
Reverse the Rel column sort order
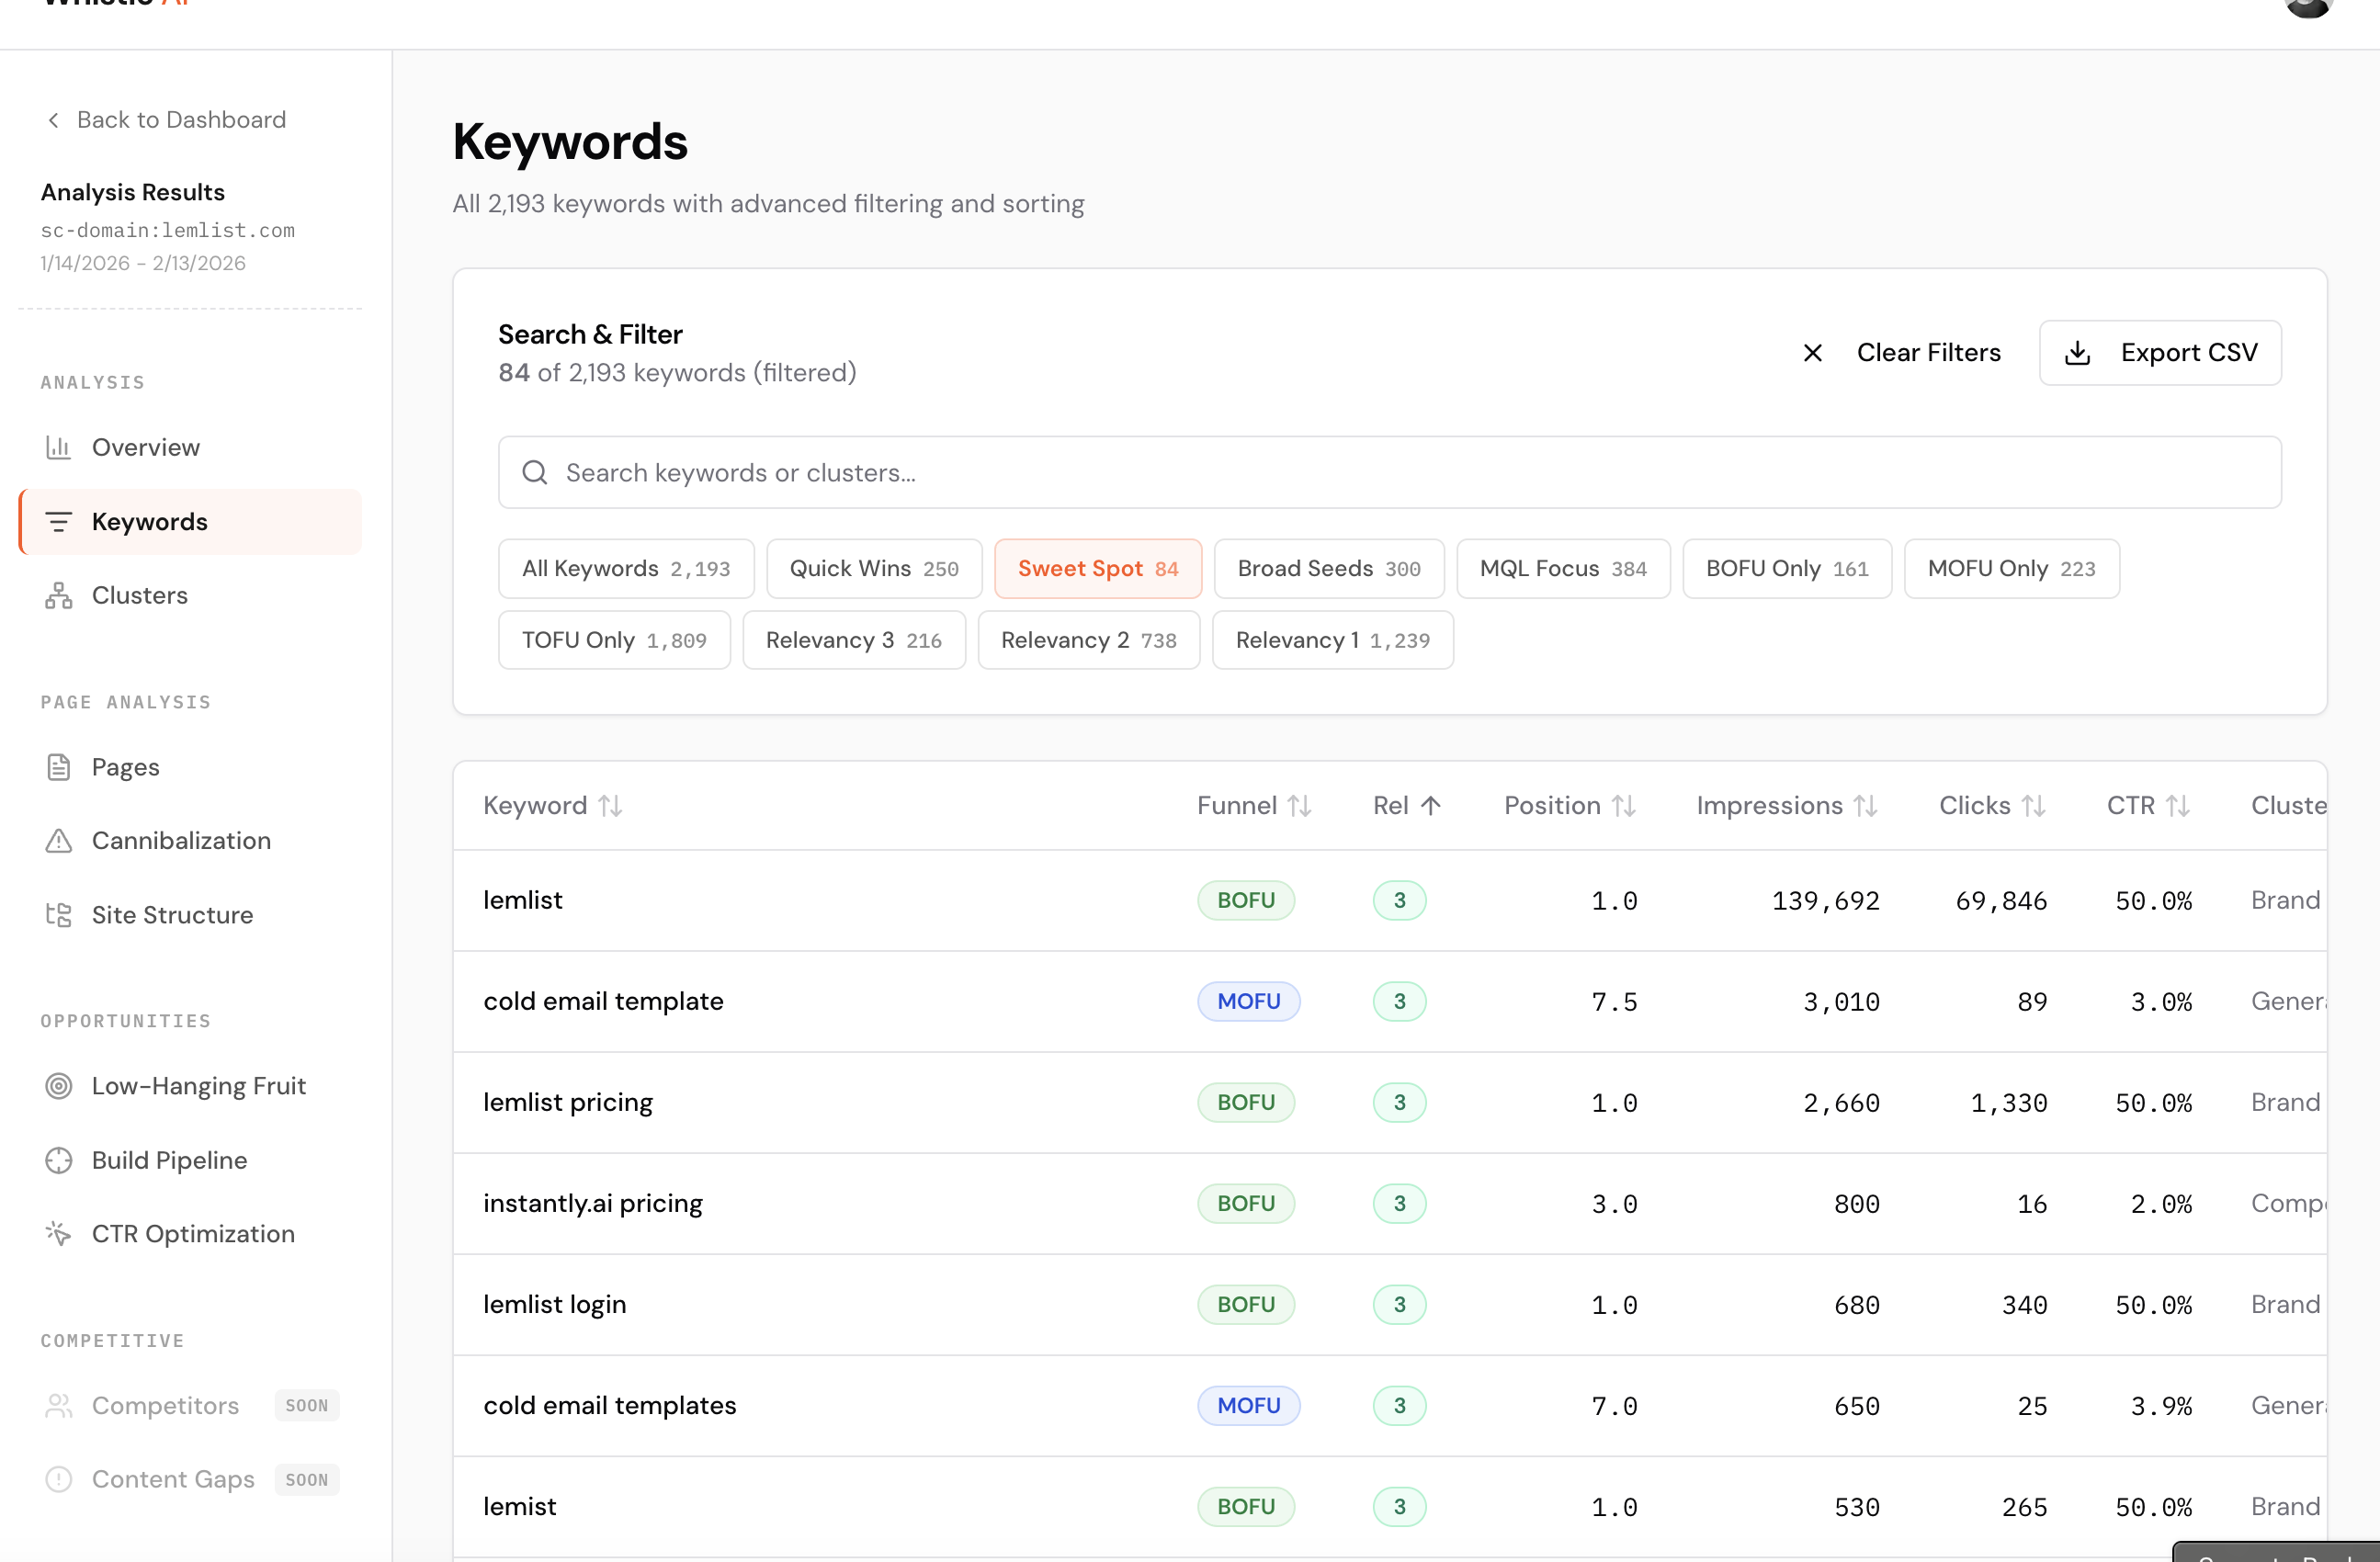pyautogui.click(x=1406, y=805)
